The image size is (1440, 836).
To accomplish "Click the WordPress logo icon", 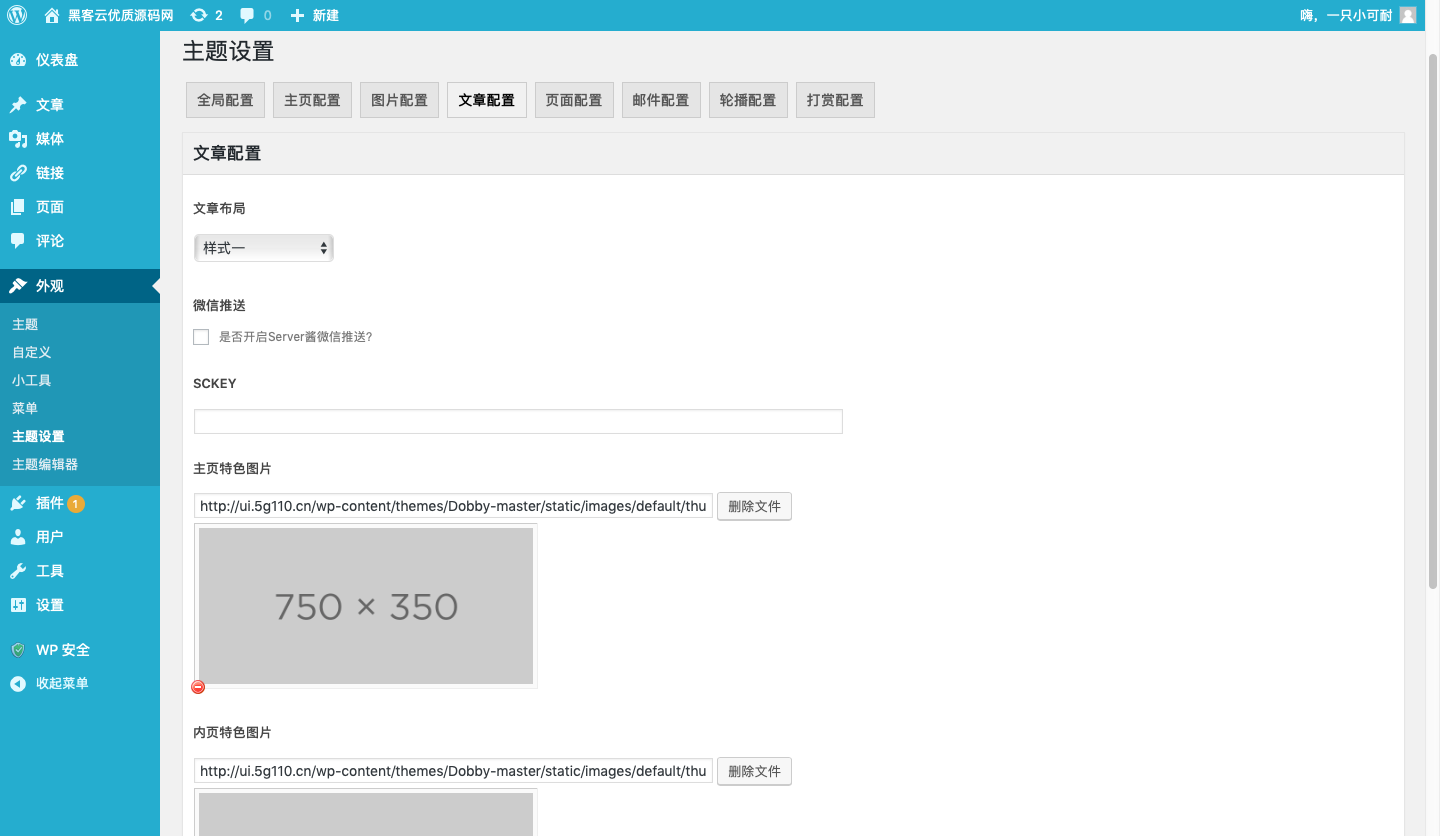I will [x=17, y=15].
